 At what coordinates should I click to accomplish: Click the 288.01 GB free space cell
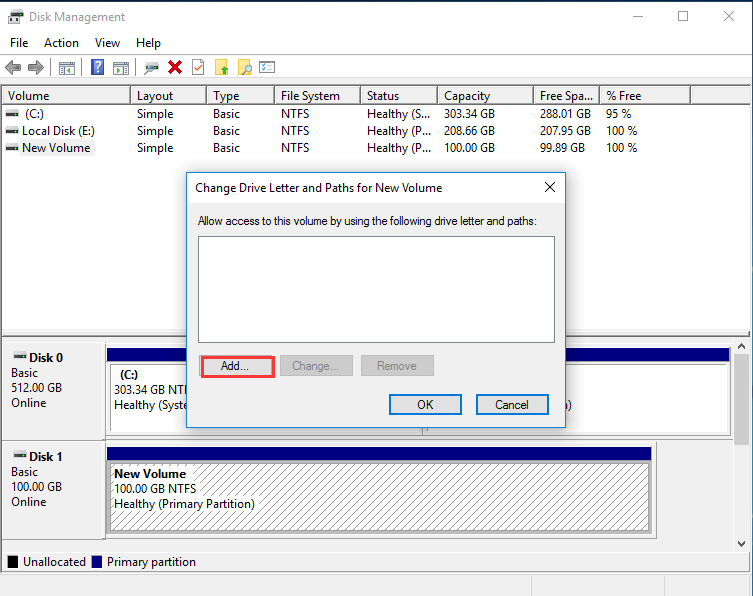565,114
